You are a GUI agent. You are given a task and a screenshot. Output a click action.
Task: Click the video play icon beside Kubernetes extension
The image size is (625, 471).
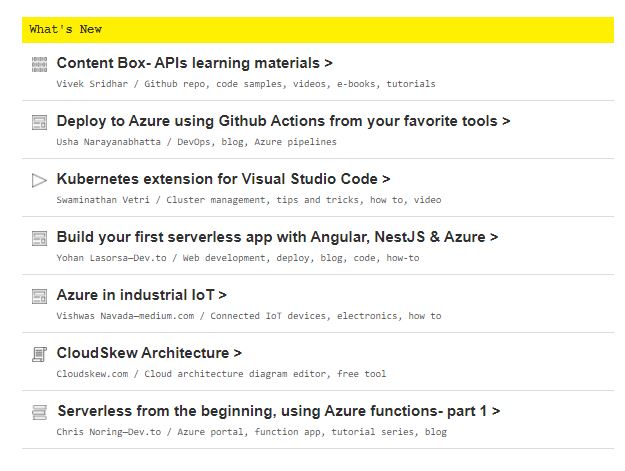pos(39,180)
